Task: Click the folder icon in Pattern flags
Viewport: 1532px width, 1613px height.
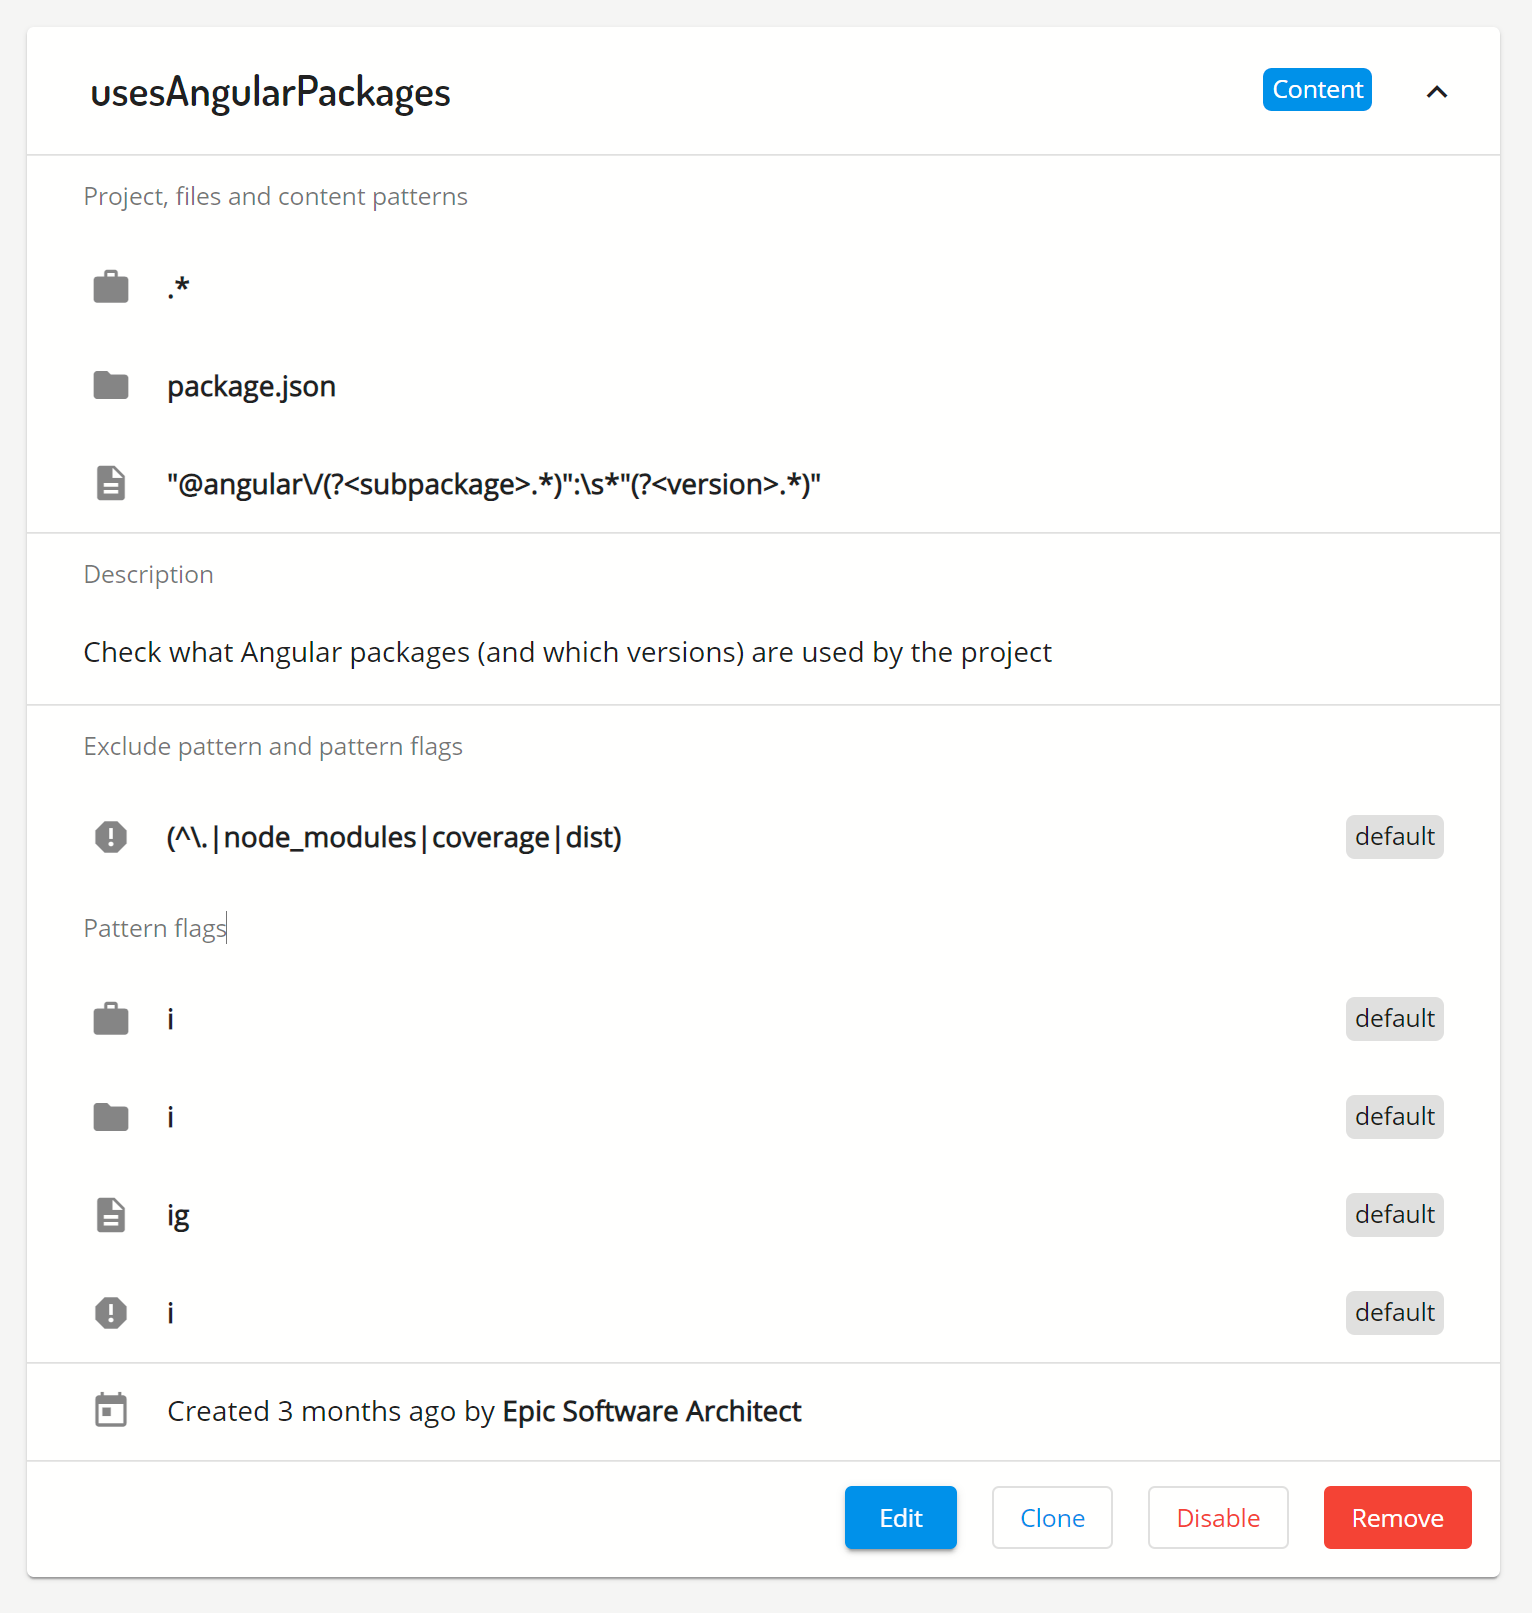Action: tap(111, 1117)
